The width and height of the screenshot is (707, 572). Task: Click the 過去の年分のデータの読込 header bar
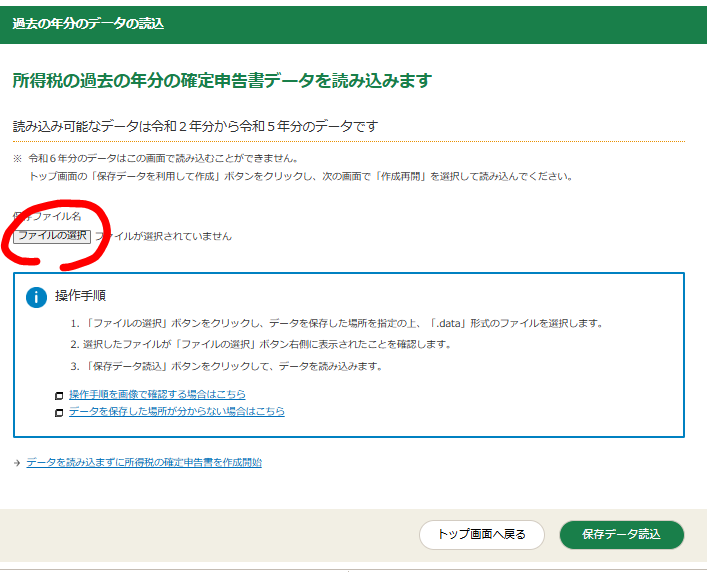pyautogui.click(x=88, y=23)
